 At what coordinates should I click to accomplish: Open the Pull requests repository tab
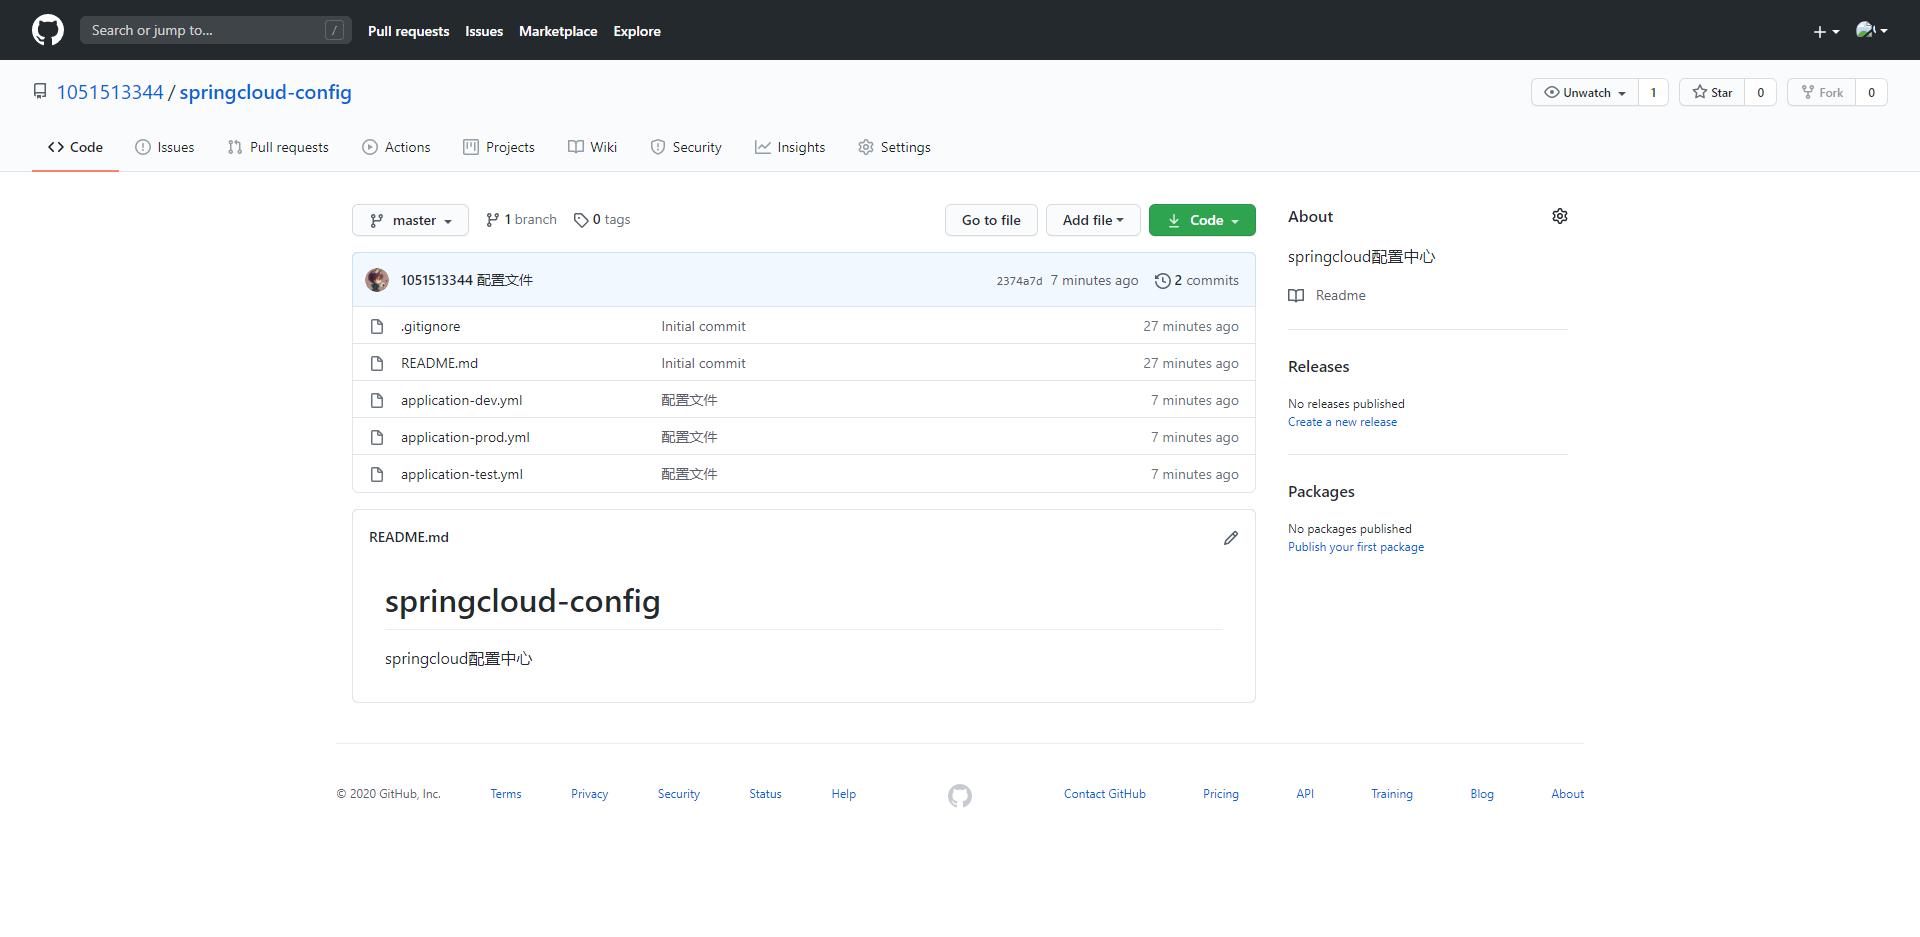278,147
